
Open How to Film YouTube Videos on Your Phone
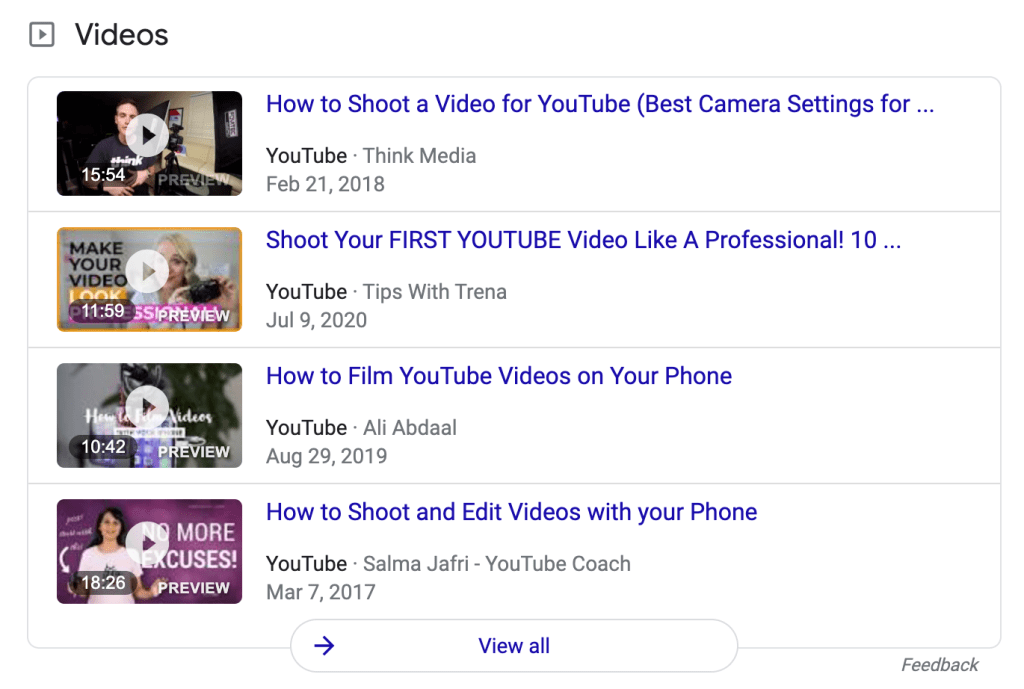pos(498,376)
